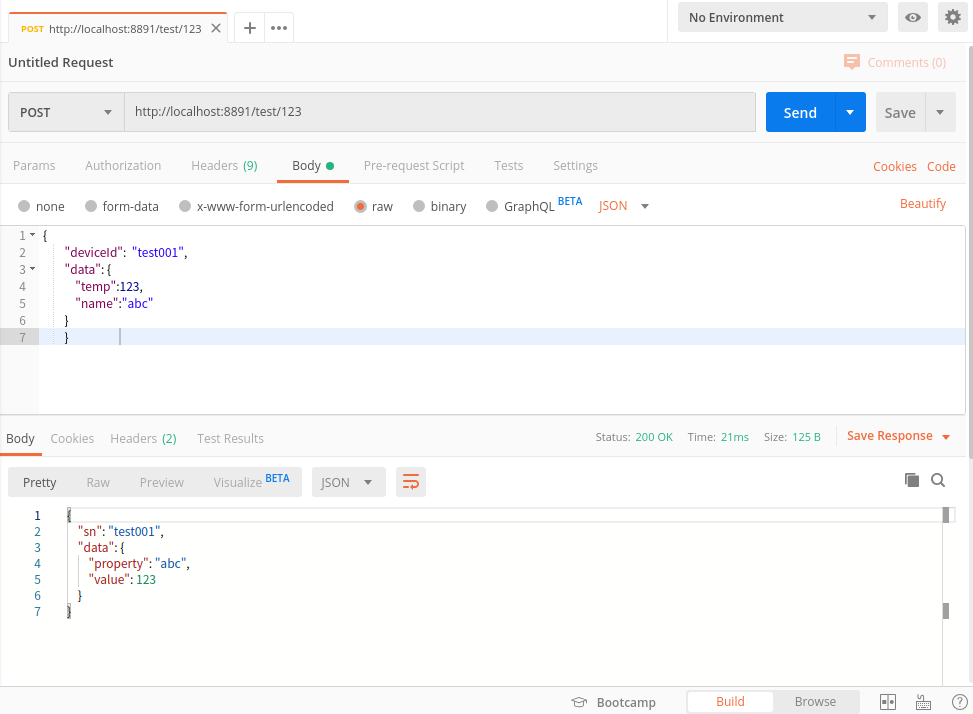Toggle word wrap in response viewer
The width and height of the screenshot is (973, 714).
point(411,482)
